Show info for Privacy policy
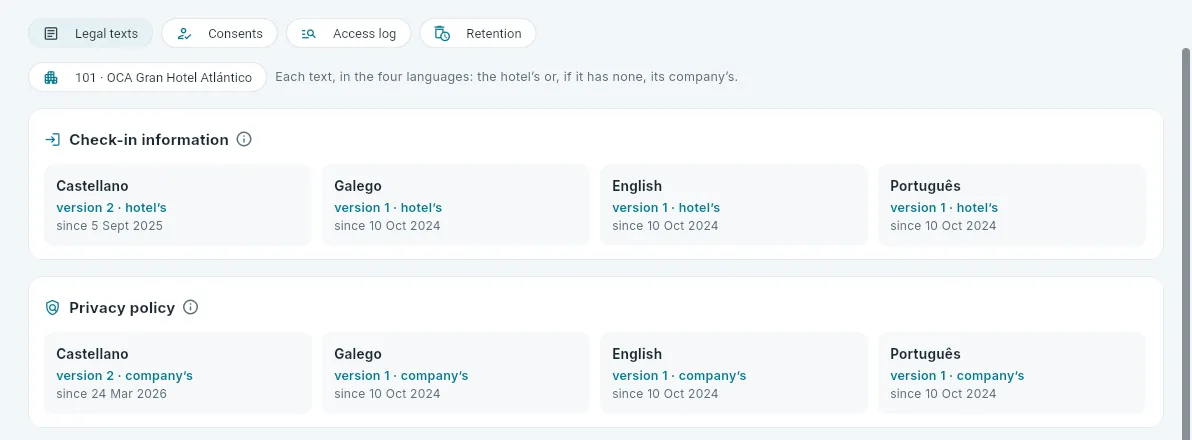Viewport: 1192px width, 440px height. point(191,308)
